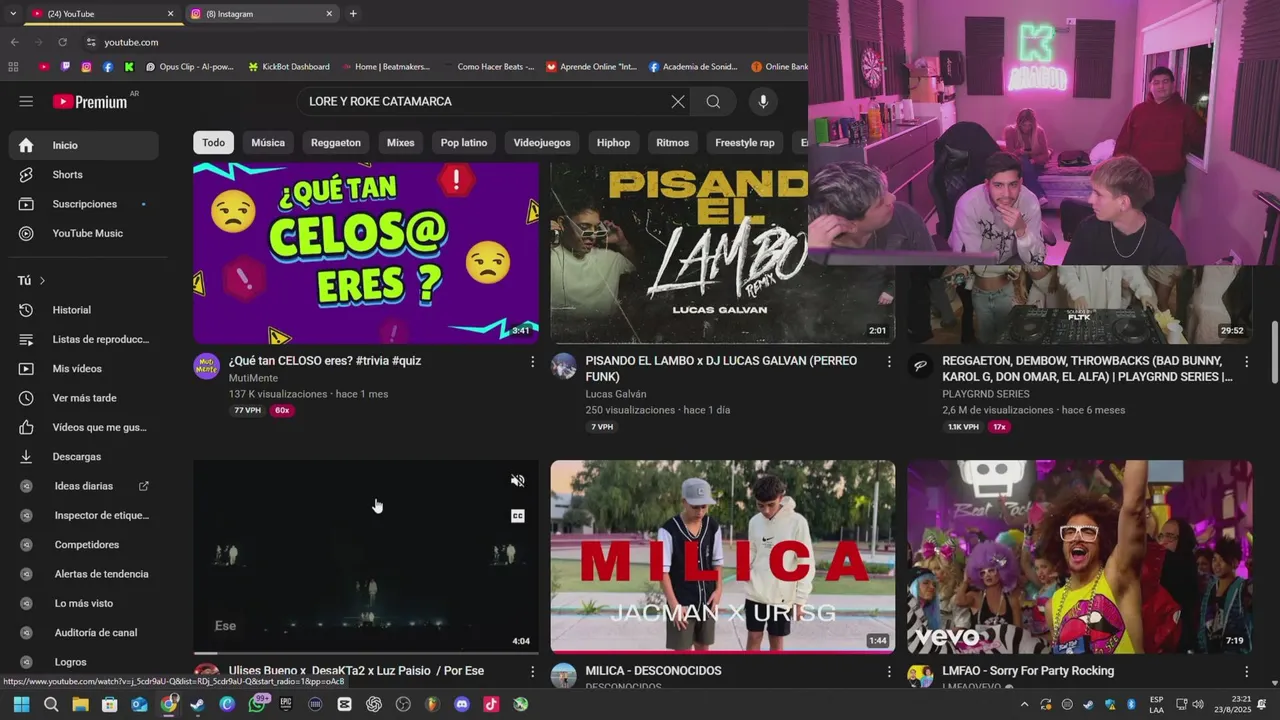Open the PLAYGRND SERIES channel link
The height and width of the screenshot is (720, 1280).
pyautogui.click(x=986, y=394)
